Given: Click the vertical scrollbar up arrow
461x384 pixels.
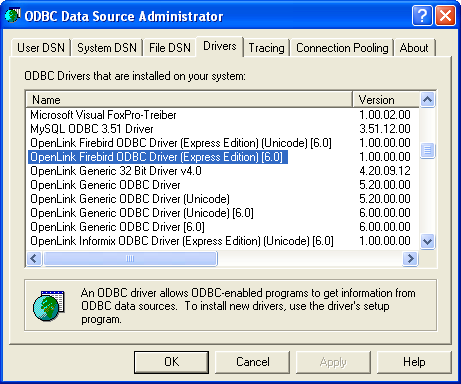Looking at the screenshot, I should pyautogui.click(x=427, y=99).
